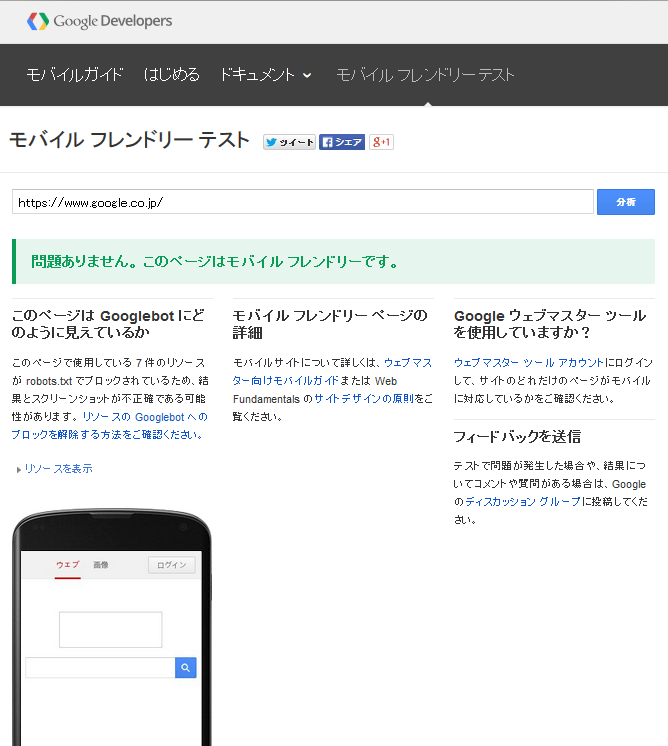Expand the ドキュメント dropdown menu
This screenshot has width=668, height=746.
click(265, 75)
